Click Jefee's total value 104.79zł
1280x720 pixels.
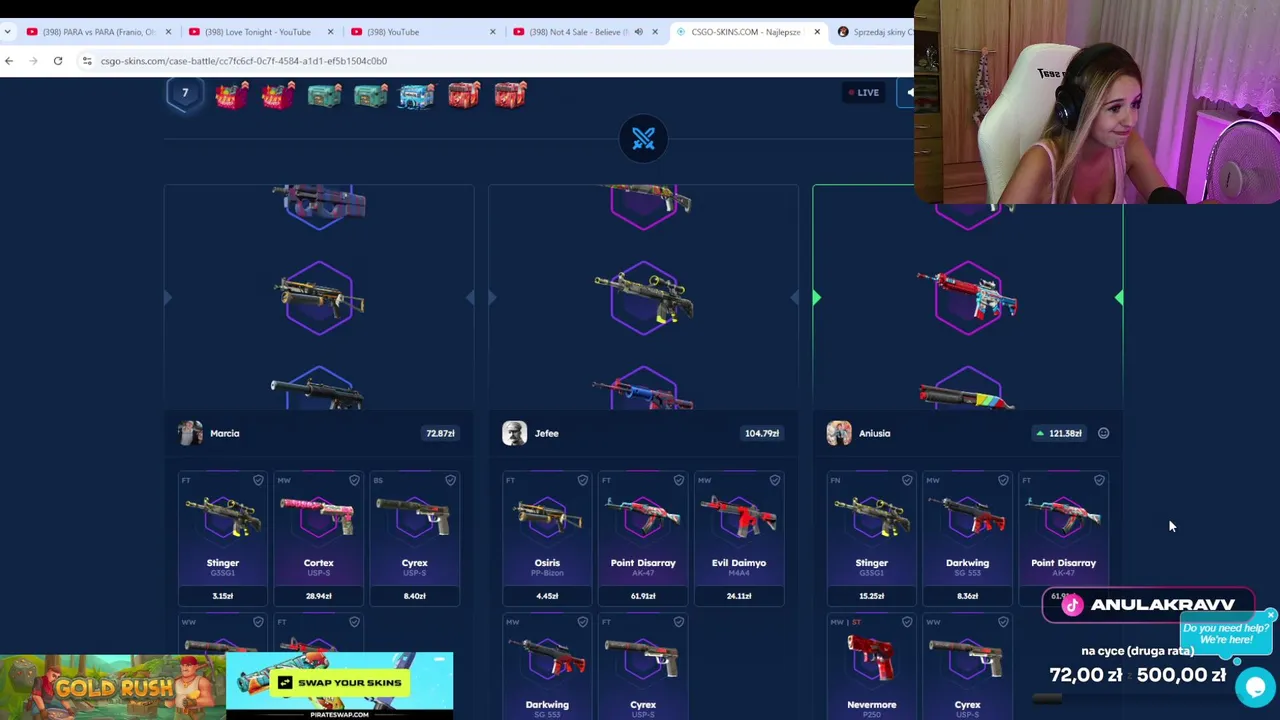pyautogui.click(x=762, y=433)
